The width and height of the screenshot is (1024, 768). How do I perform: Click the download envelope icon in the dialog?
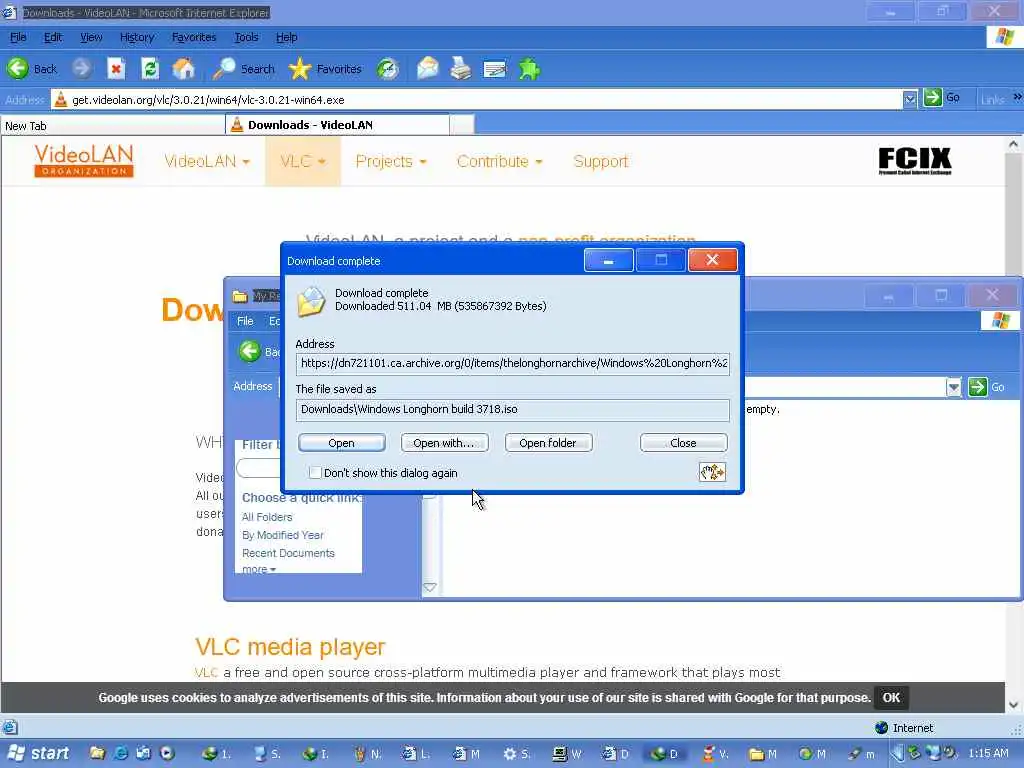(311, 301)
